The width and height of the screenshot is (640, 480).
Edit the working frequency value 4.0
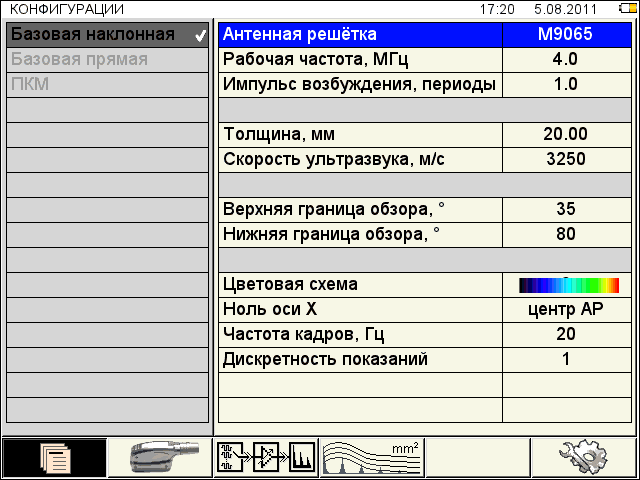pos(567,60)
